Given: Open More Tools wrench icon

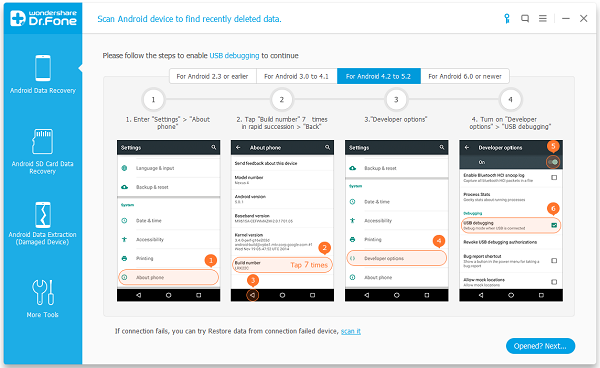Looking at the screenshot, I should [42, 292].
